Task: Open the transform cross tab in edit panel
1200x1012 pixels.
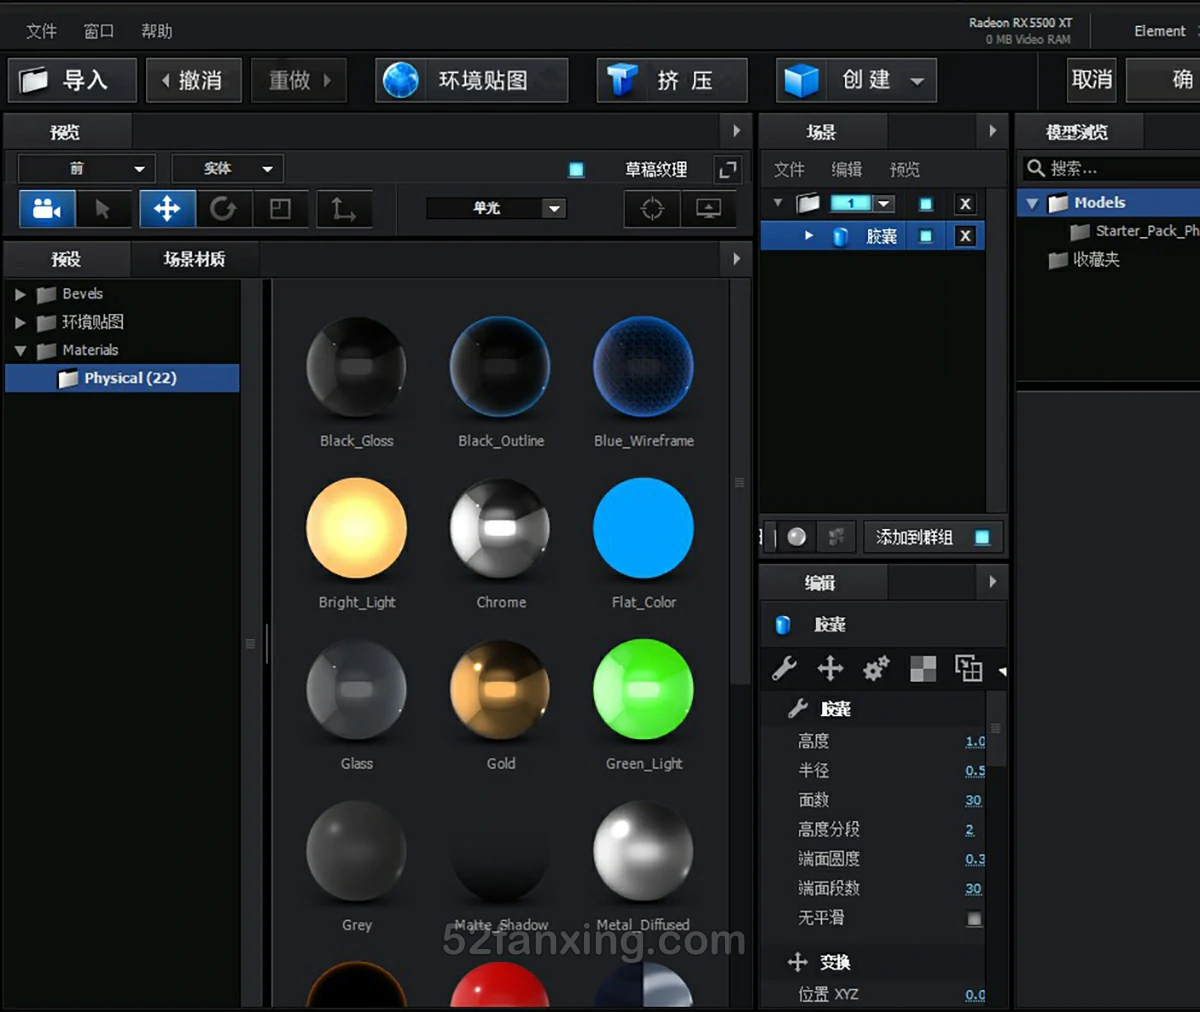Action: 830,668
